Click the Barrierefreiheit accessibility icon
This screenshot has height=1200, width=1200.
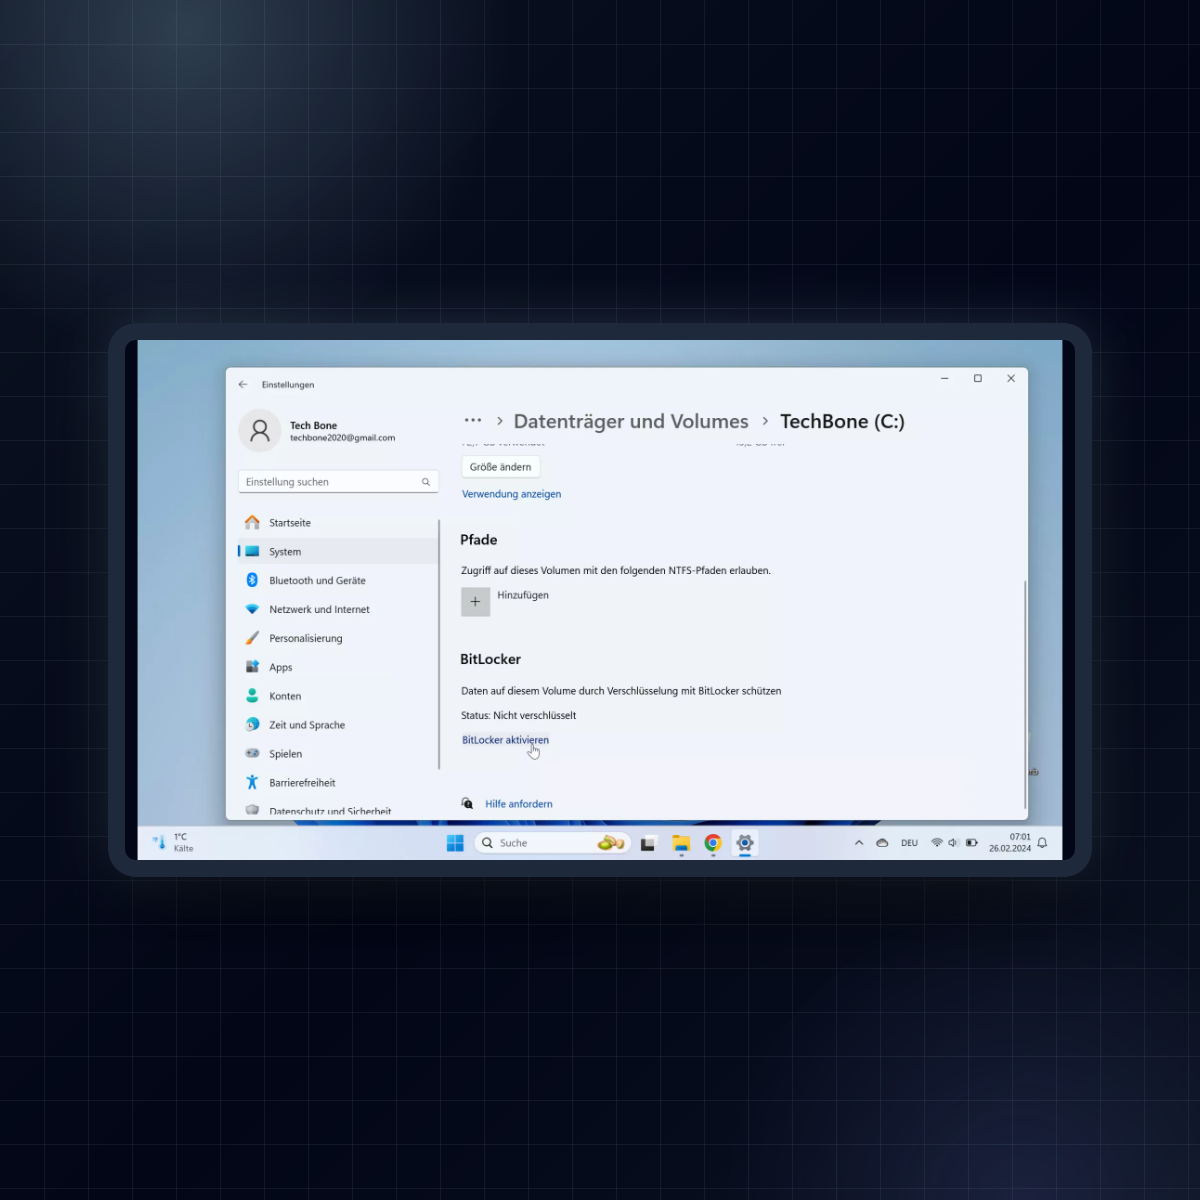point(252,784)
